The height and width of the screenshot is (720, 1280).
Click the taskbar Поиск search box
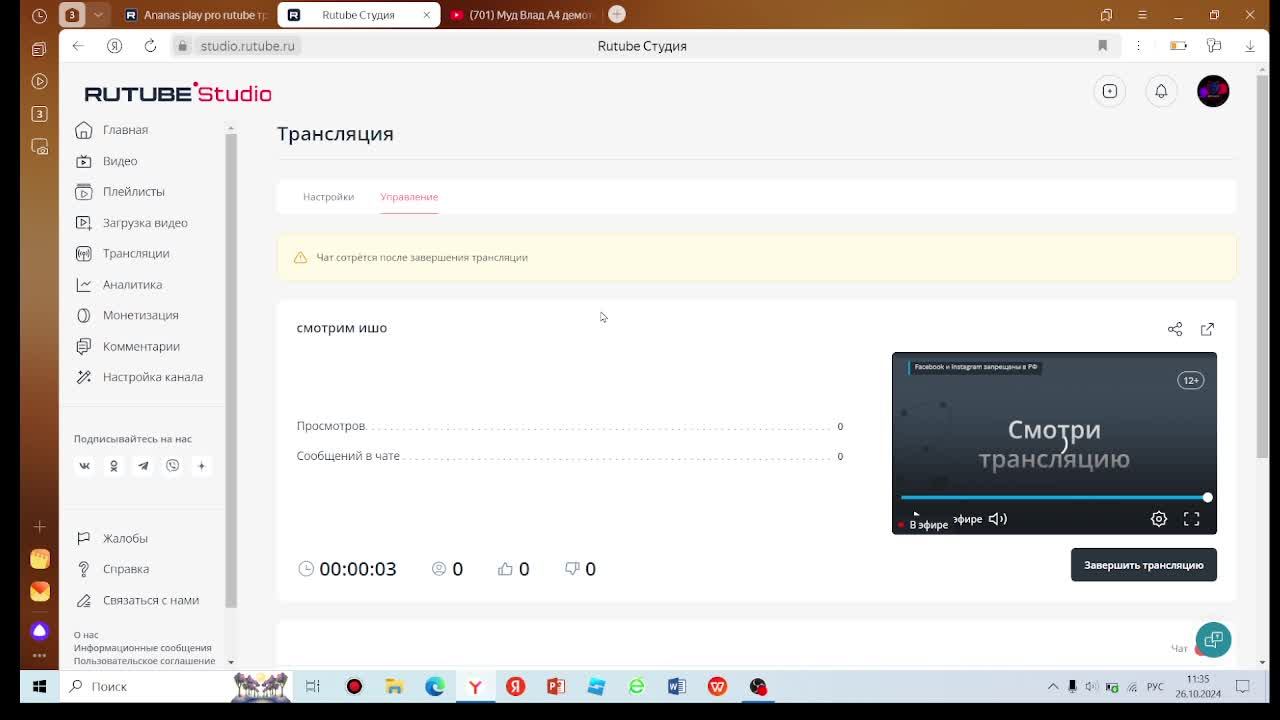[145, 687]
